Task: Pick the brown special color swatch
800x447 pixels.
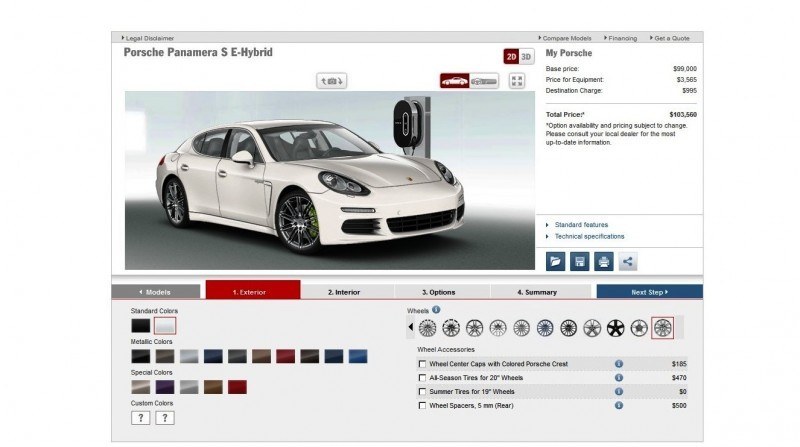Action: 213,387
